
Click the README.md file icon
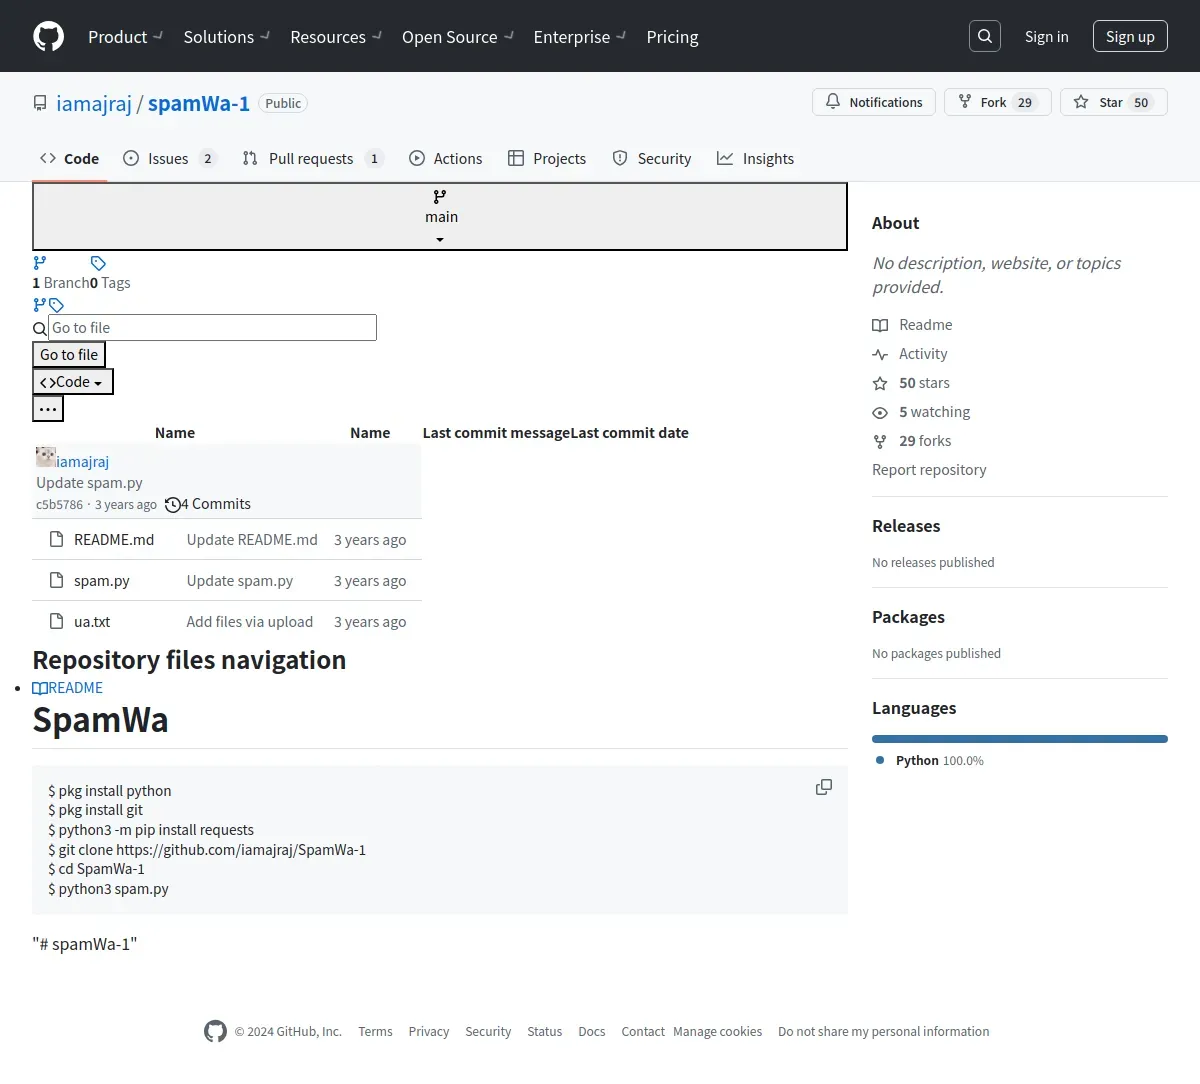(x=57, y=540)
